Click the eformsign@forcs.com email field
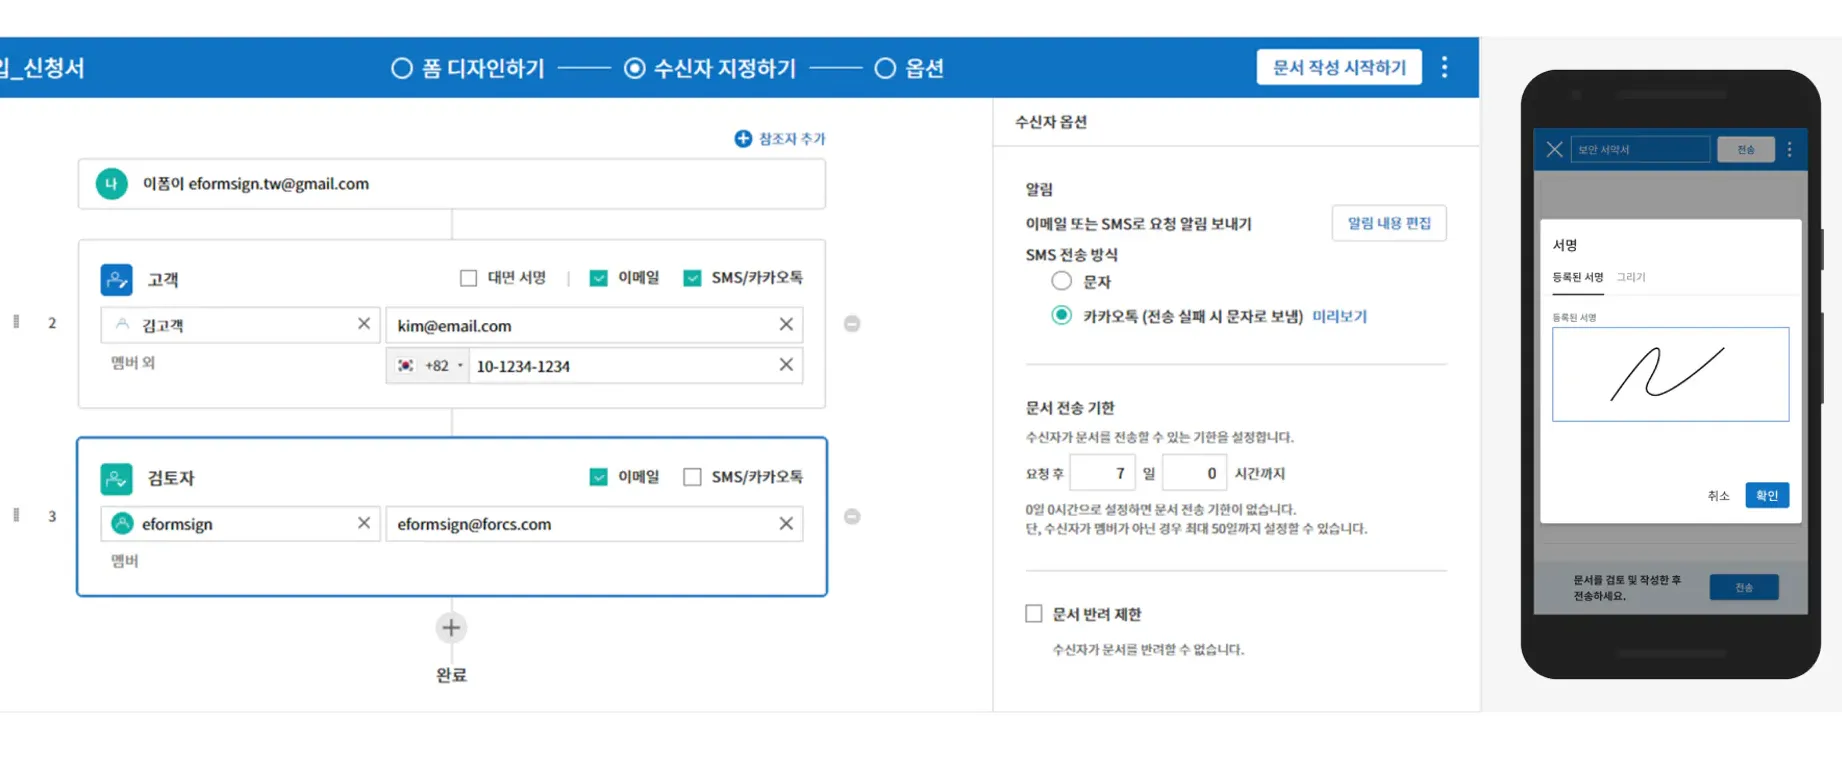1842x759 pixels. 594,524
